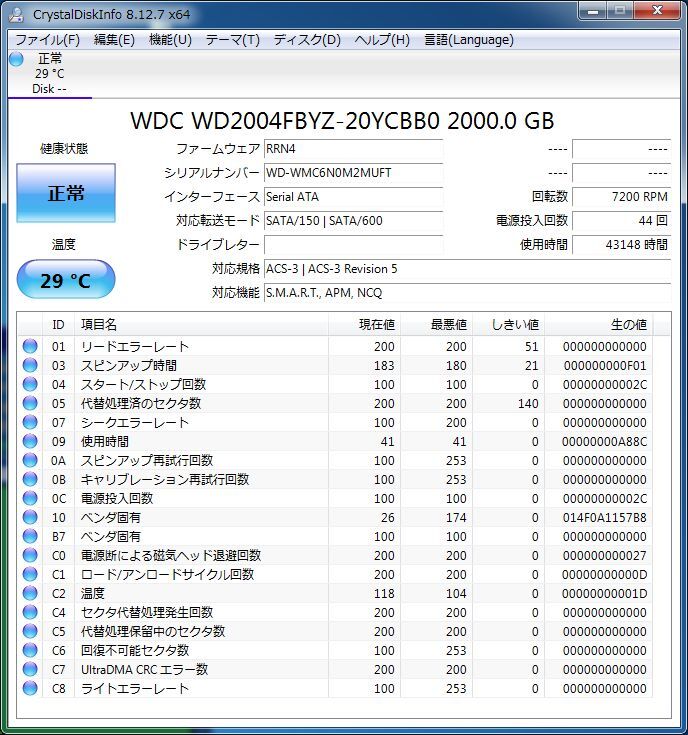The width and height of the screenshot is (688, 735).
Task: Click status orb for C7 UltraDMA CRC エラー数
Action: pyautogui.click(x=30, y=669)
